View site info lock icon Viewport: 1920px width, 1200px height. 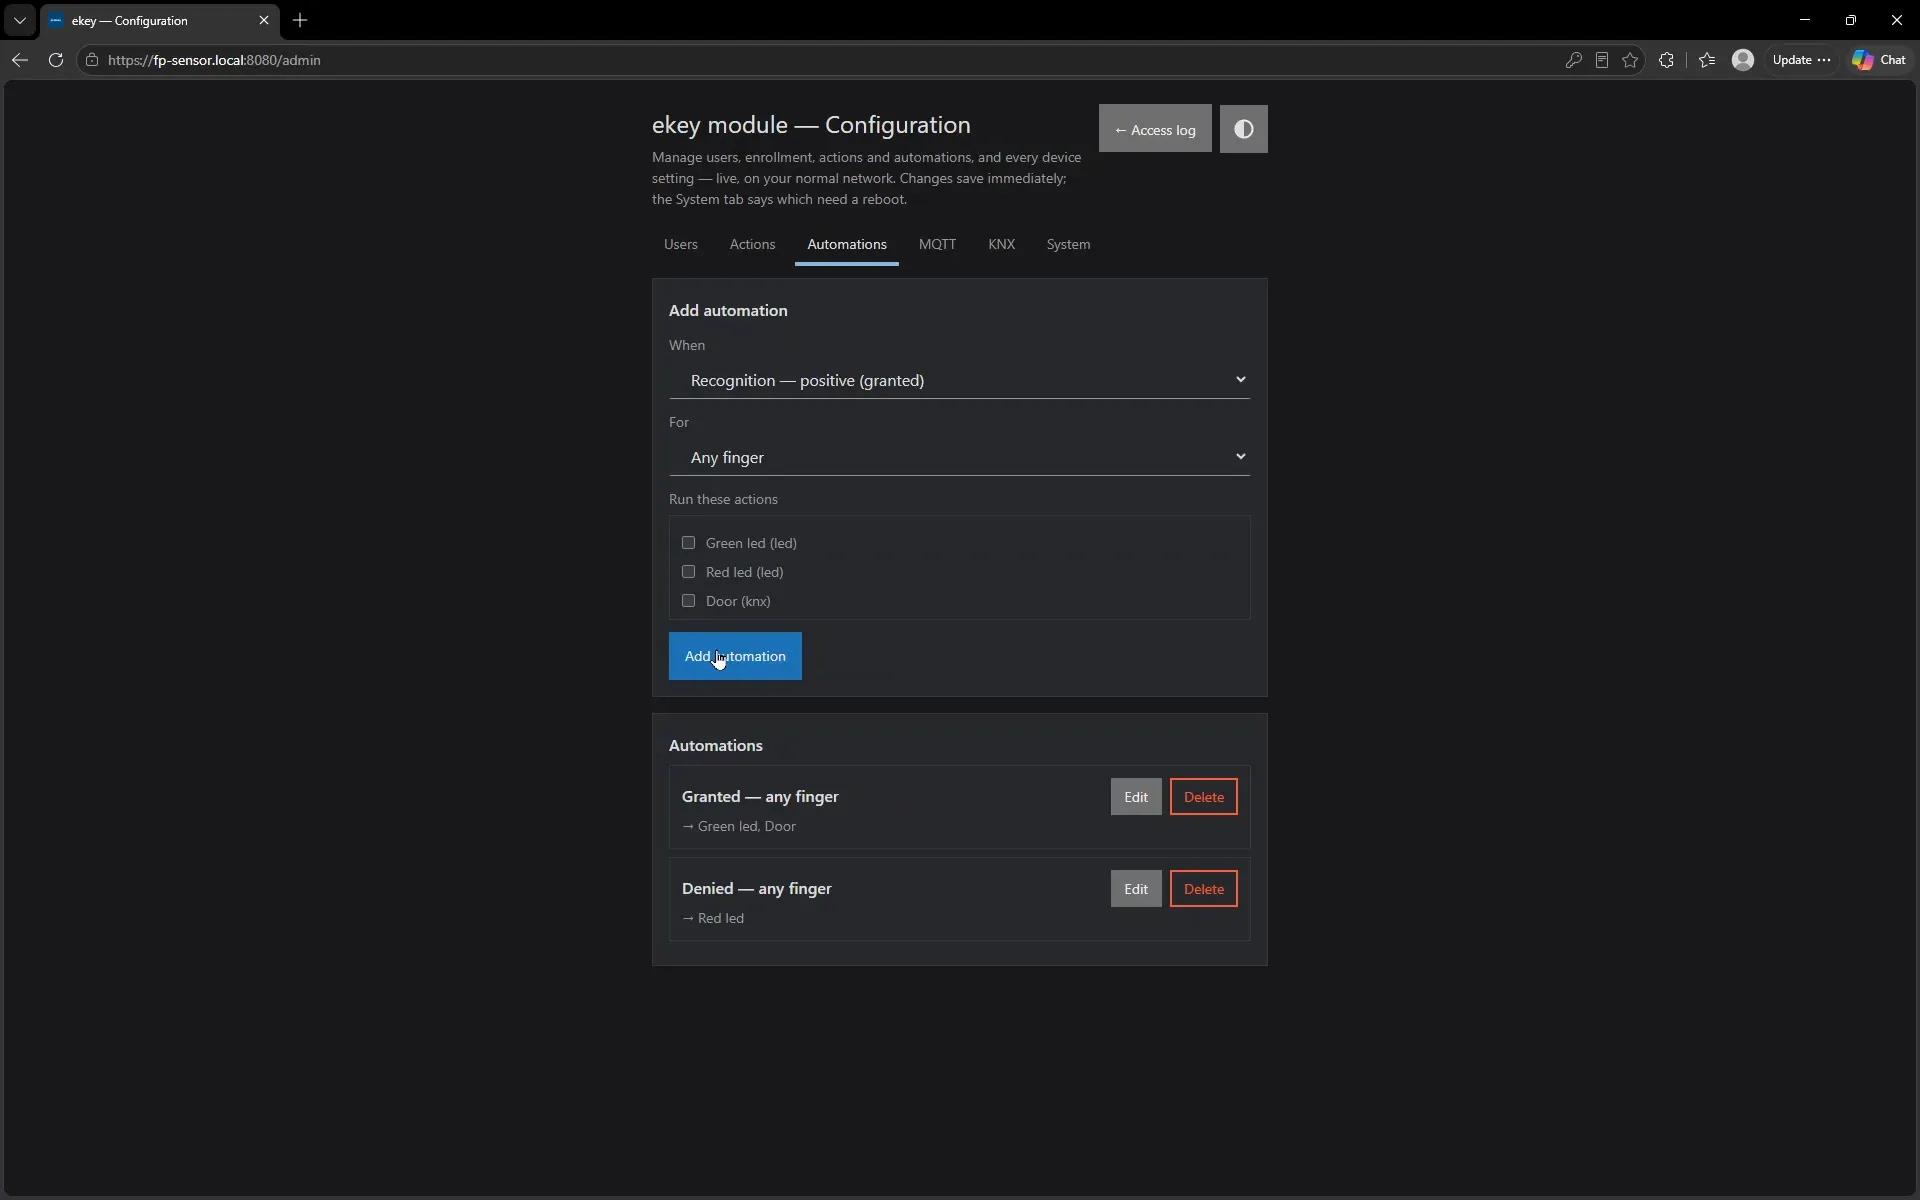click(92, 60)
